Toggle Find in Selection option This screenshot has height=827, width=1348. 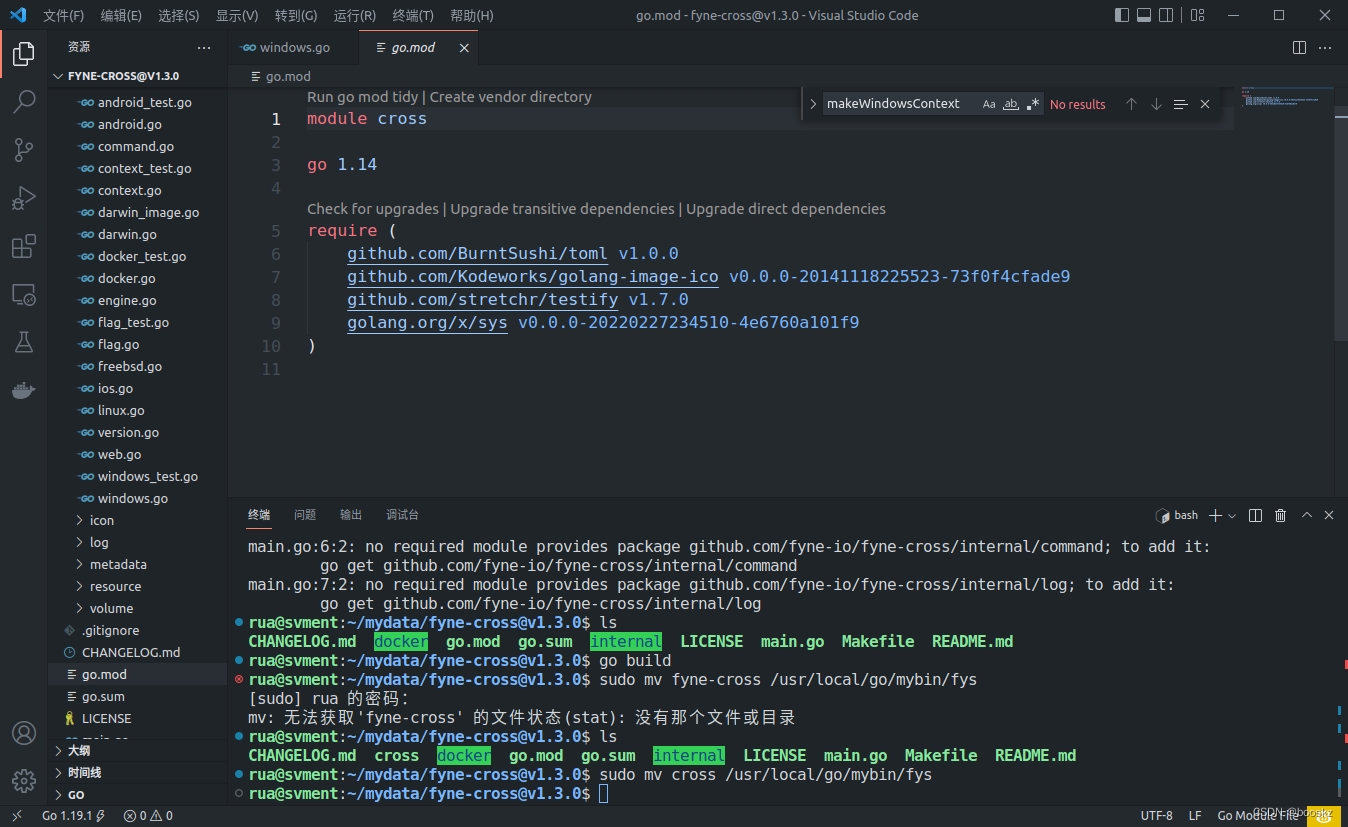point(1180,104)
